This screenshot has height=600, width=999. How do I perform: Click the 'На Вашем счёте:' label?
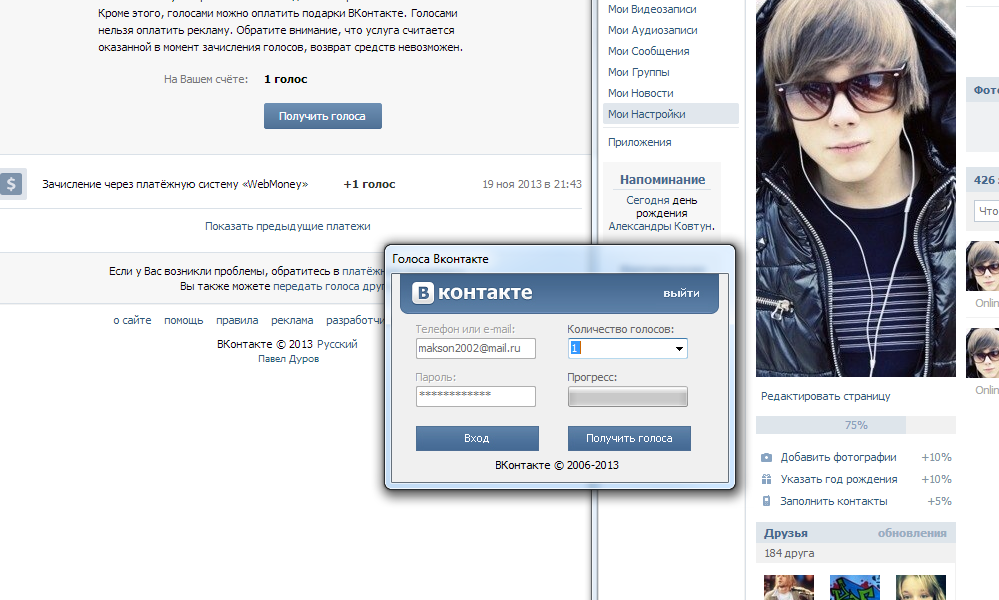(206, 80)
